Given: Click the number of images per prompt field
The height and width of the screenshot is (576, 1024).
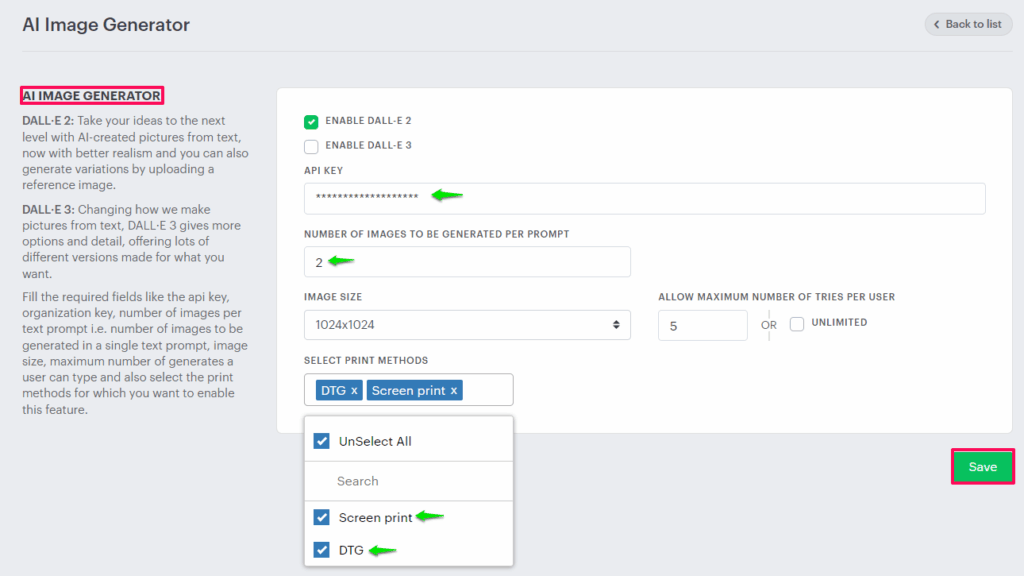Looking at the screenshot, I should 467,262.
